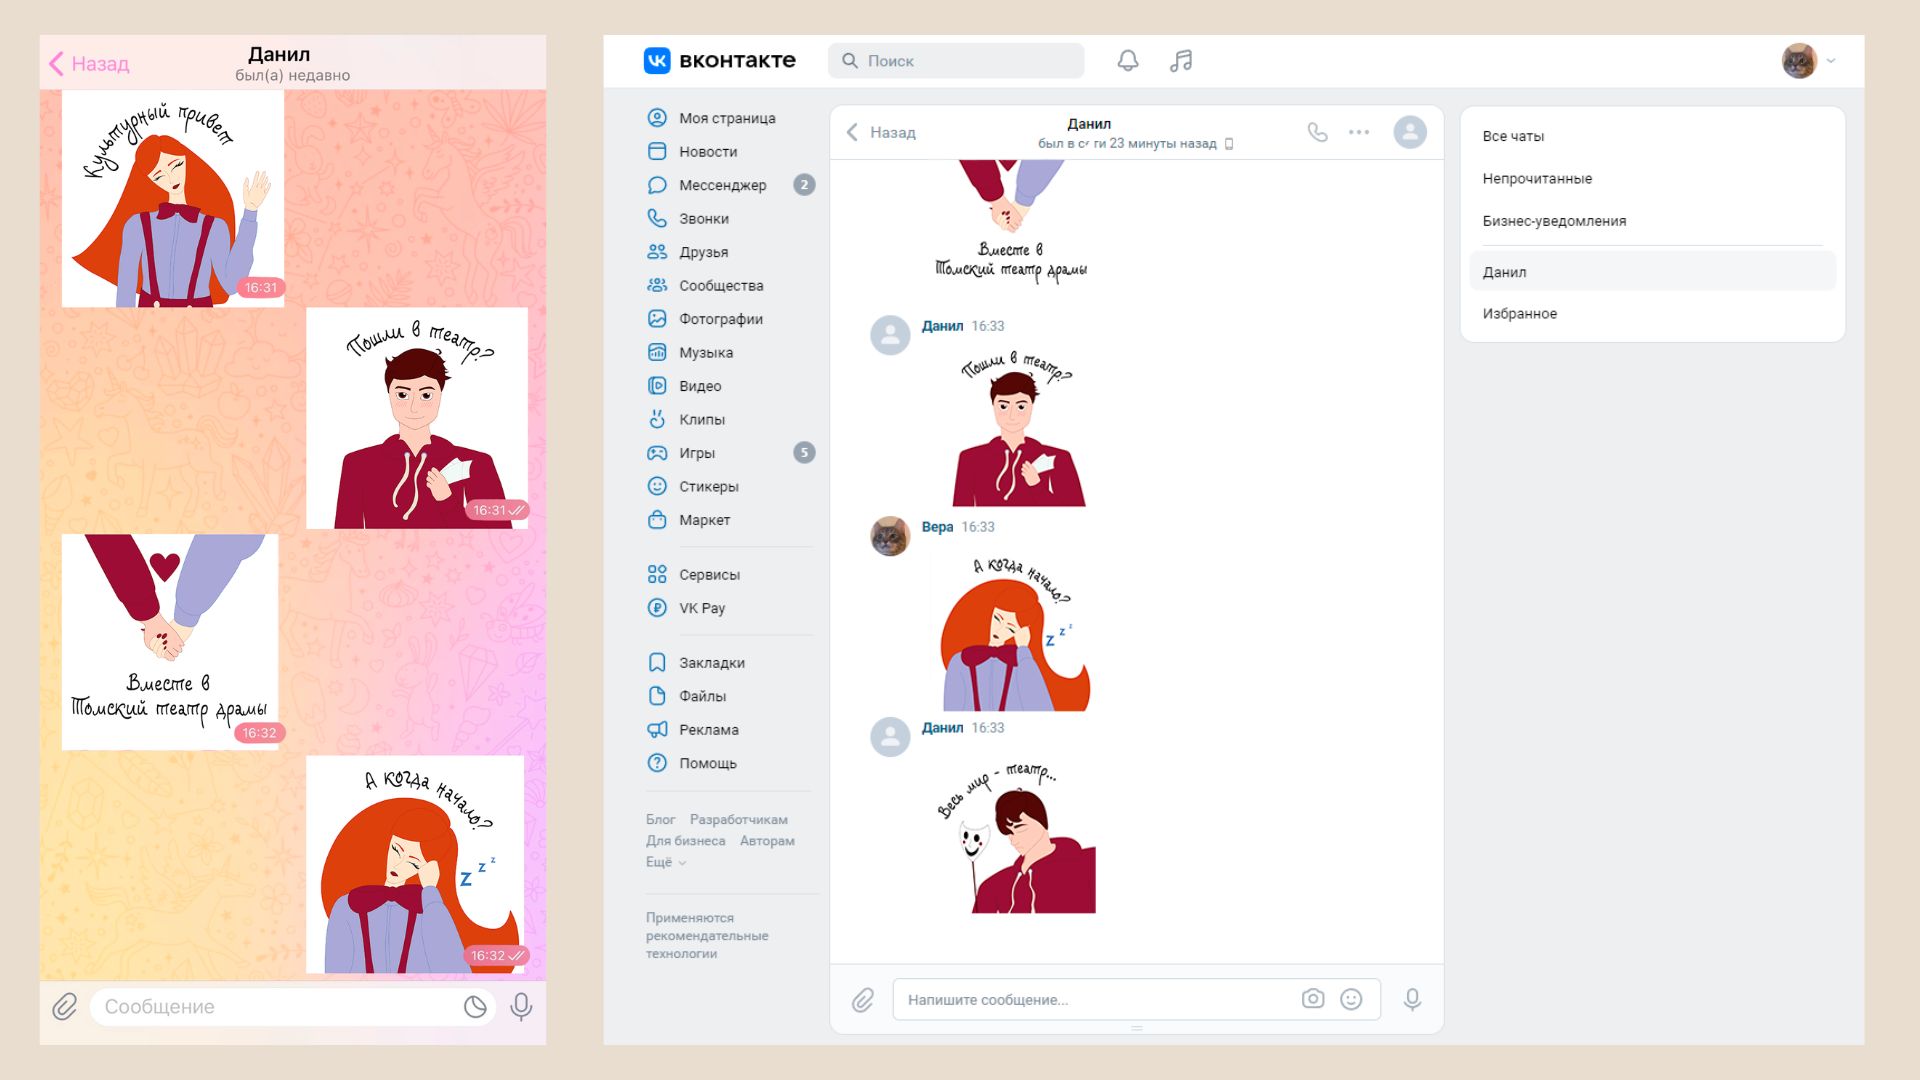Select the Непрочитанные chat filter

click(1537, 178)
